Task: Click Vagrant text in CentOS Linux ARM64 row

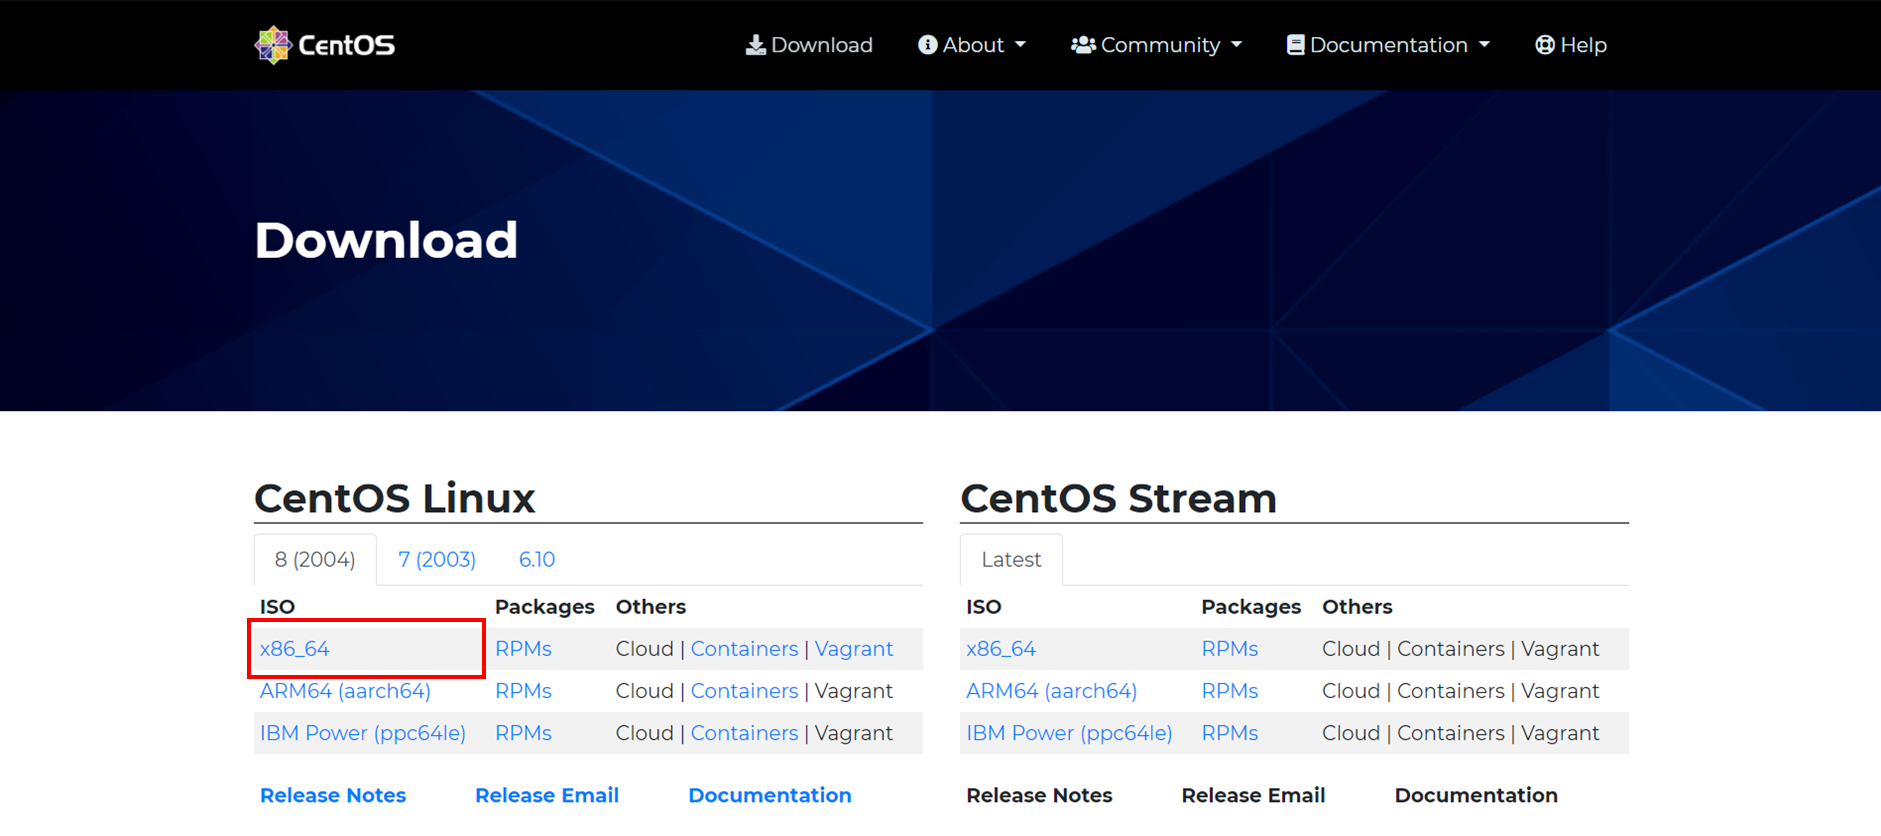Action: coord(854,691)
